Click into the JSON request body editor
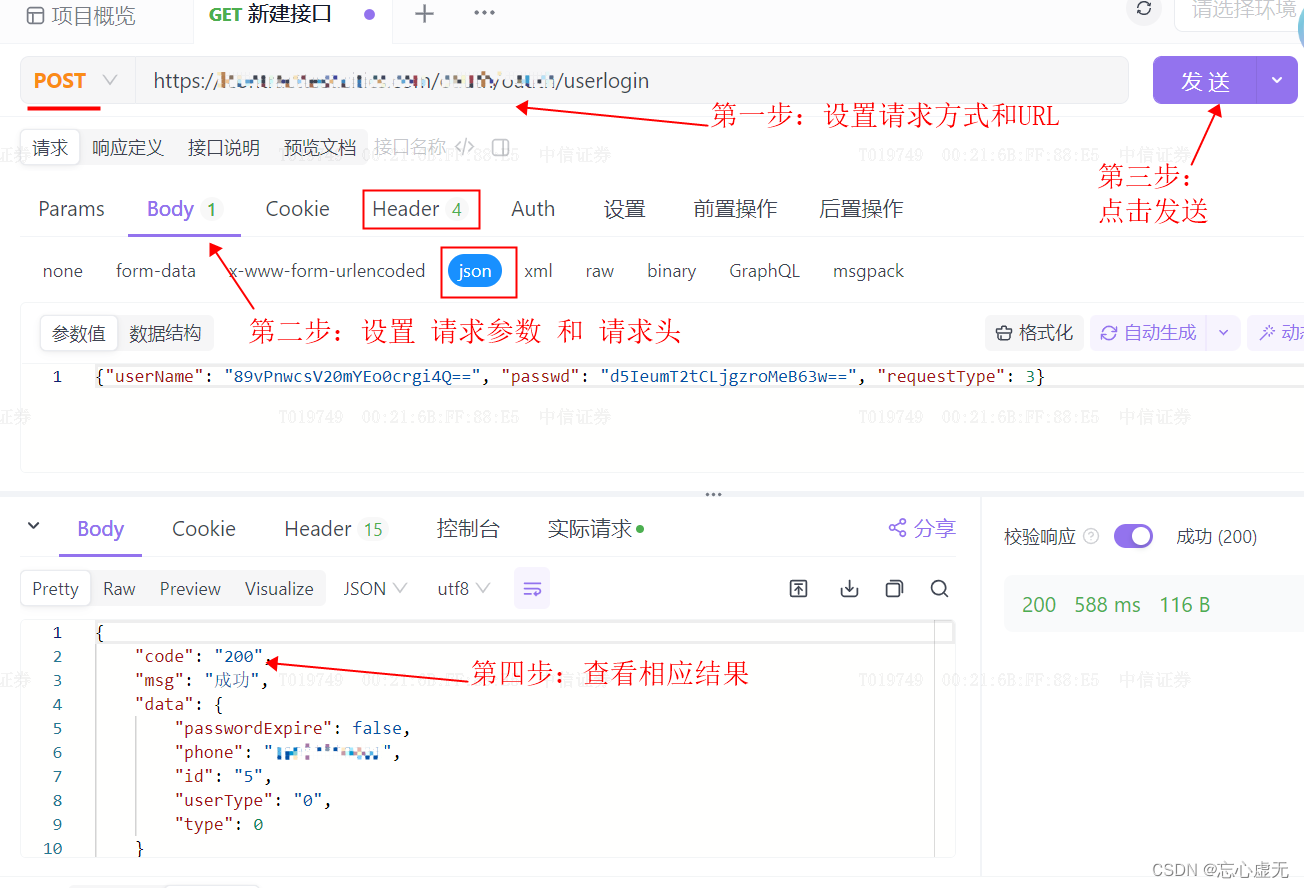Viewport: 1304px width, 888px height. 662,415
